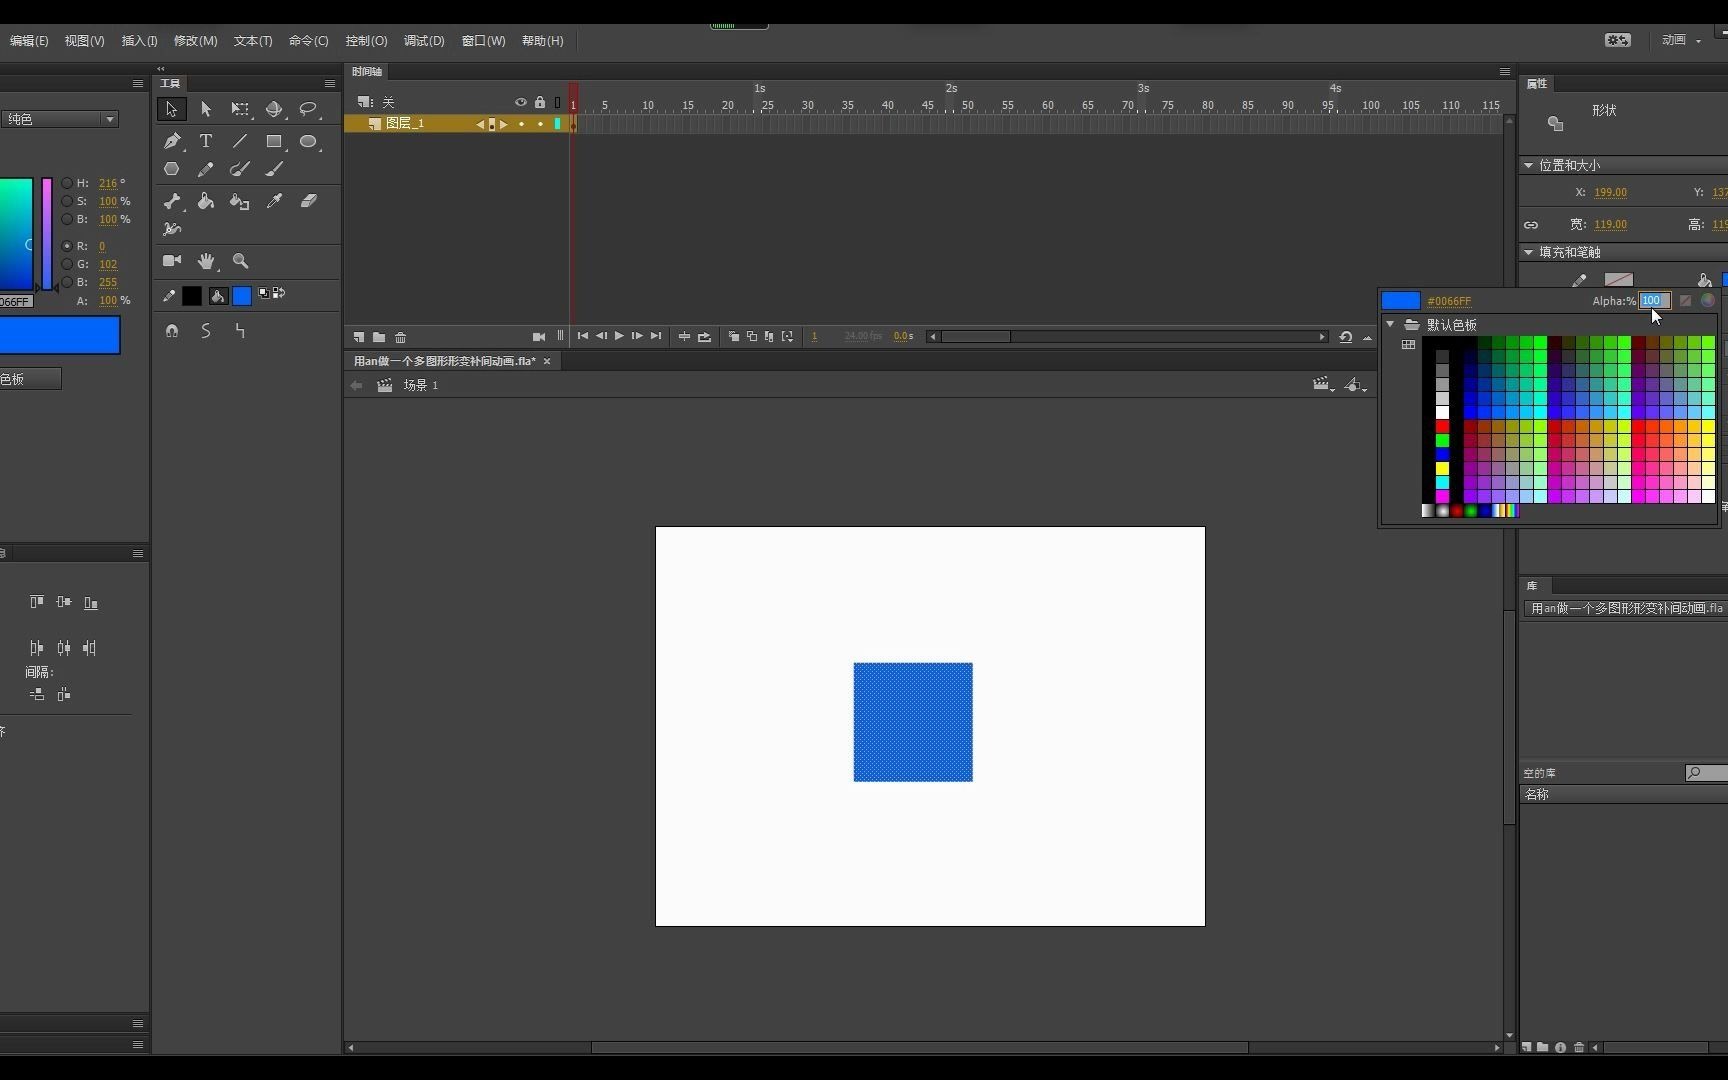Go to first frame button
The image size is (1728, 1080).
pyautogui.click(x=582, y=336)
